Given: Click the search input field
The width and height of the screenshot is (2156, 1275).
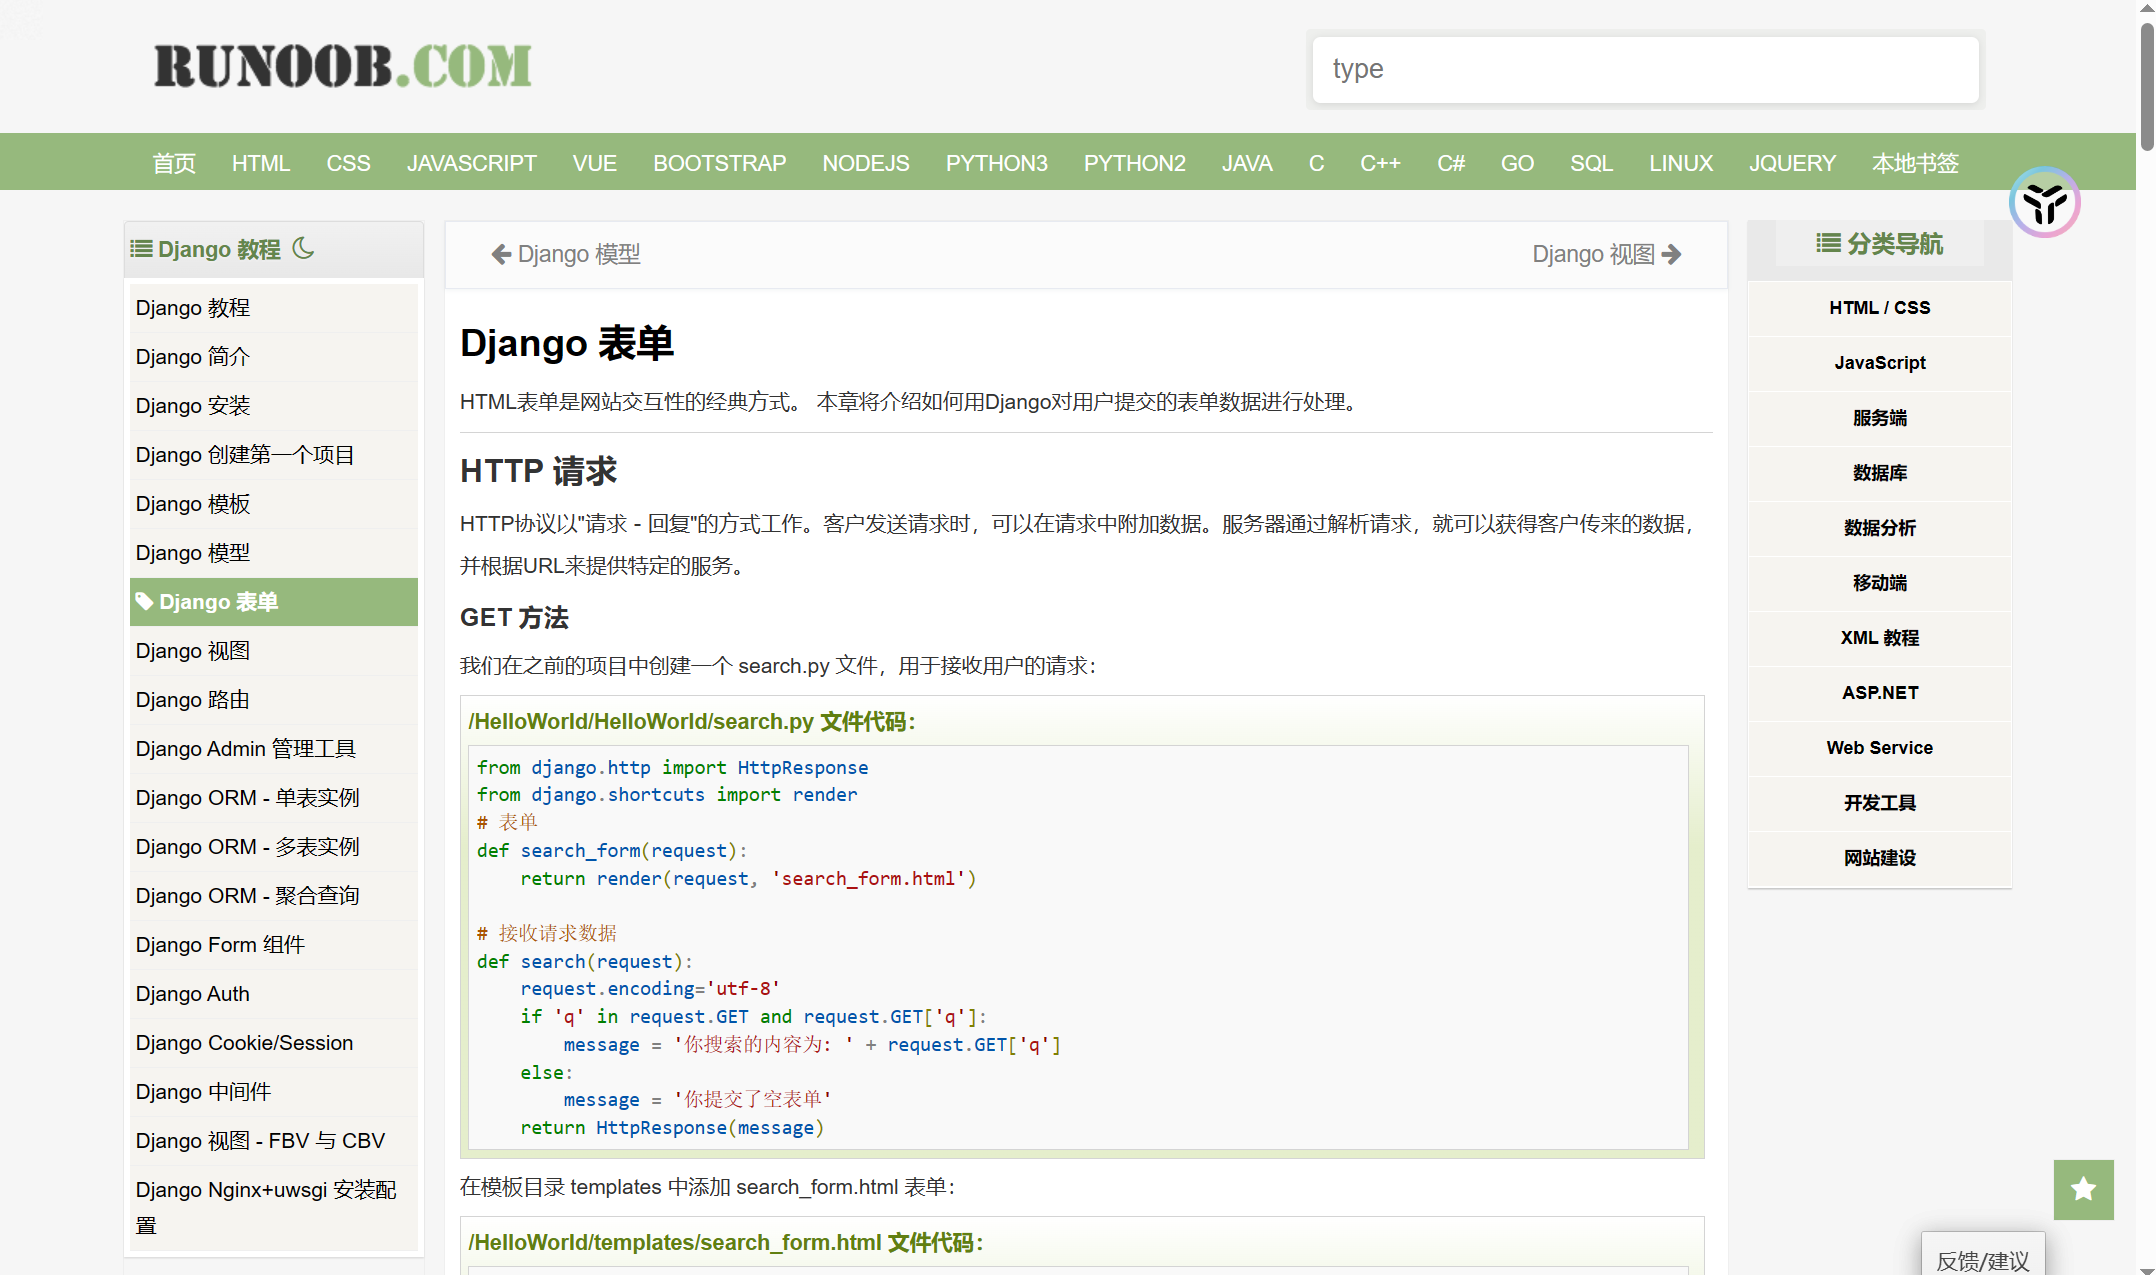Looking at the screenshot, I should [x=1645, y=69].
